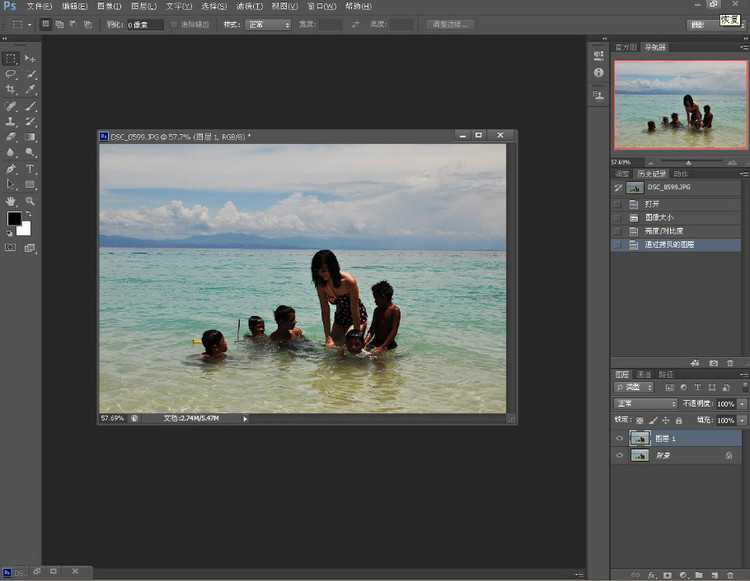
Task: Select the Horizontal Type tool
Action: (31, 169)
